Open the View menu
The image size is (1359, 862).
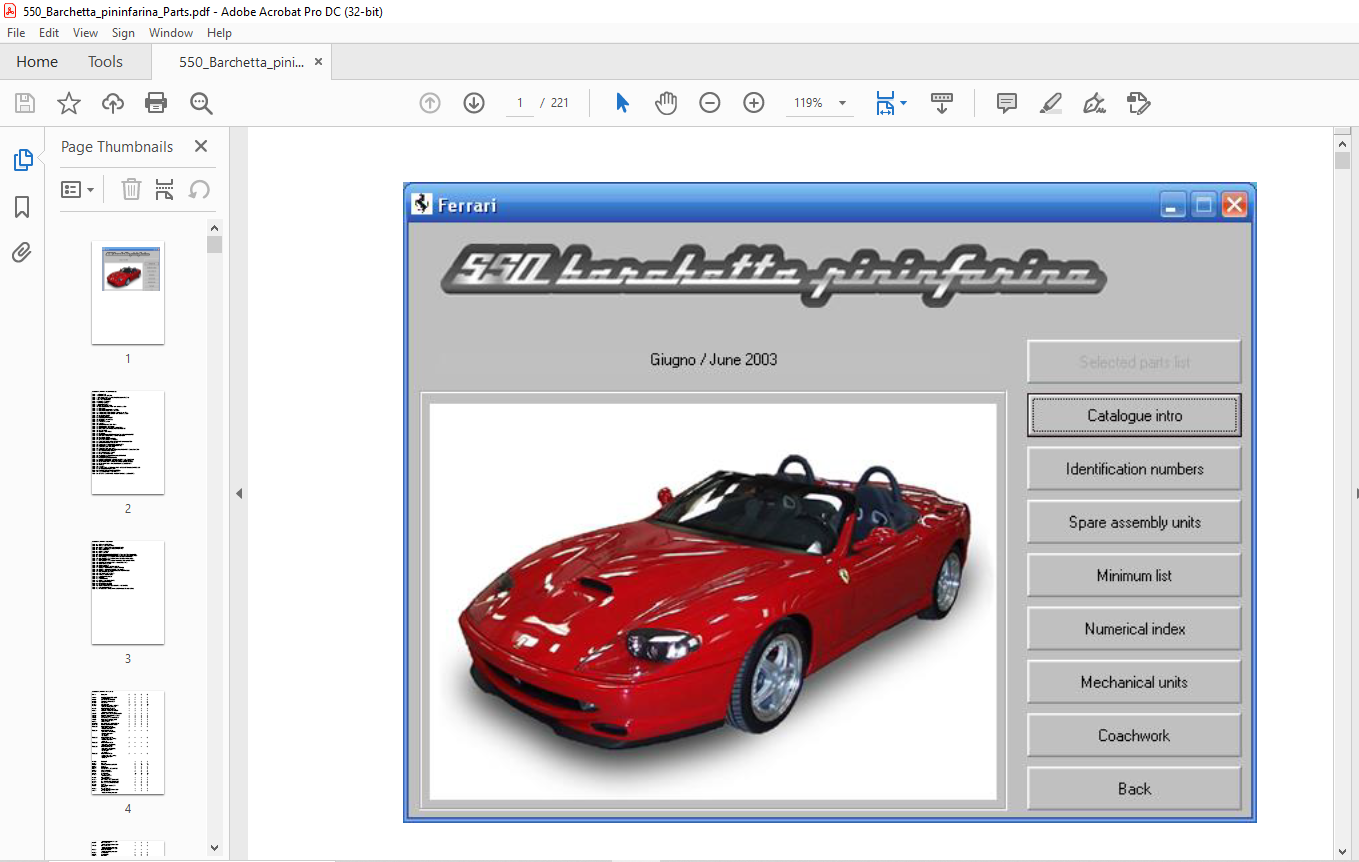[86, 33]
